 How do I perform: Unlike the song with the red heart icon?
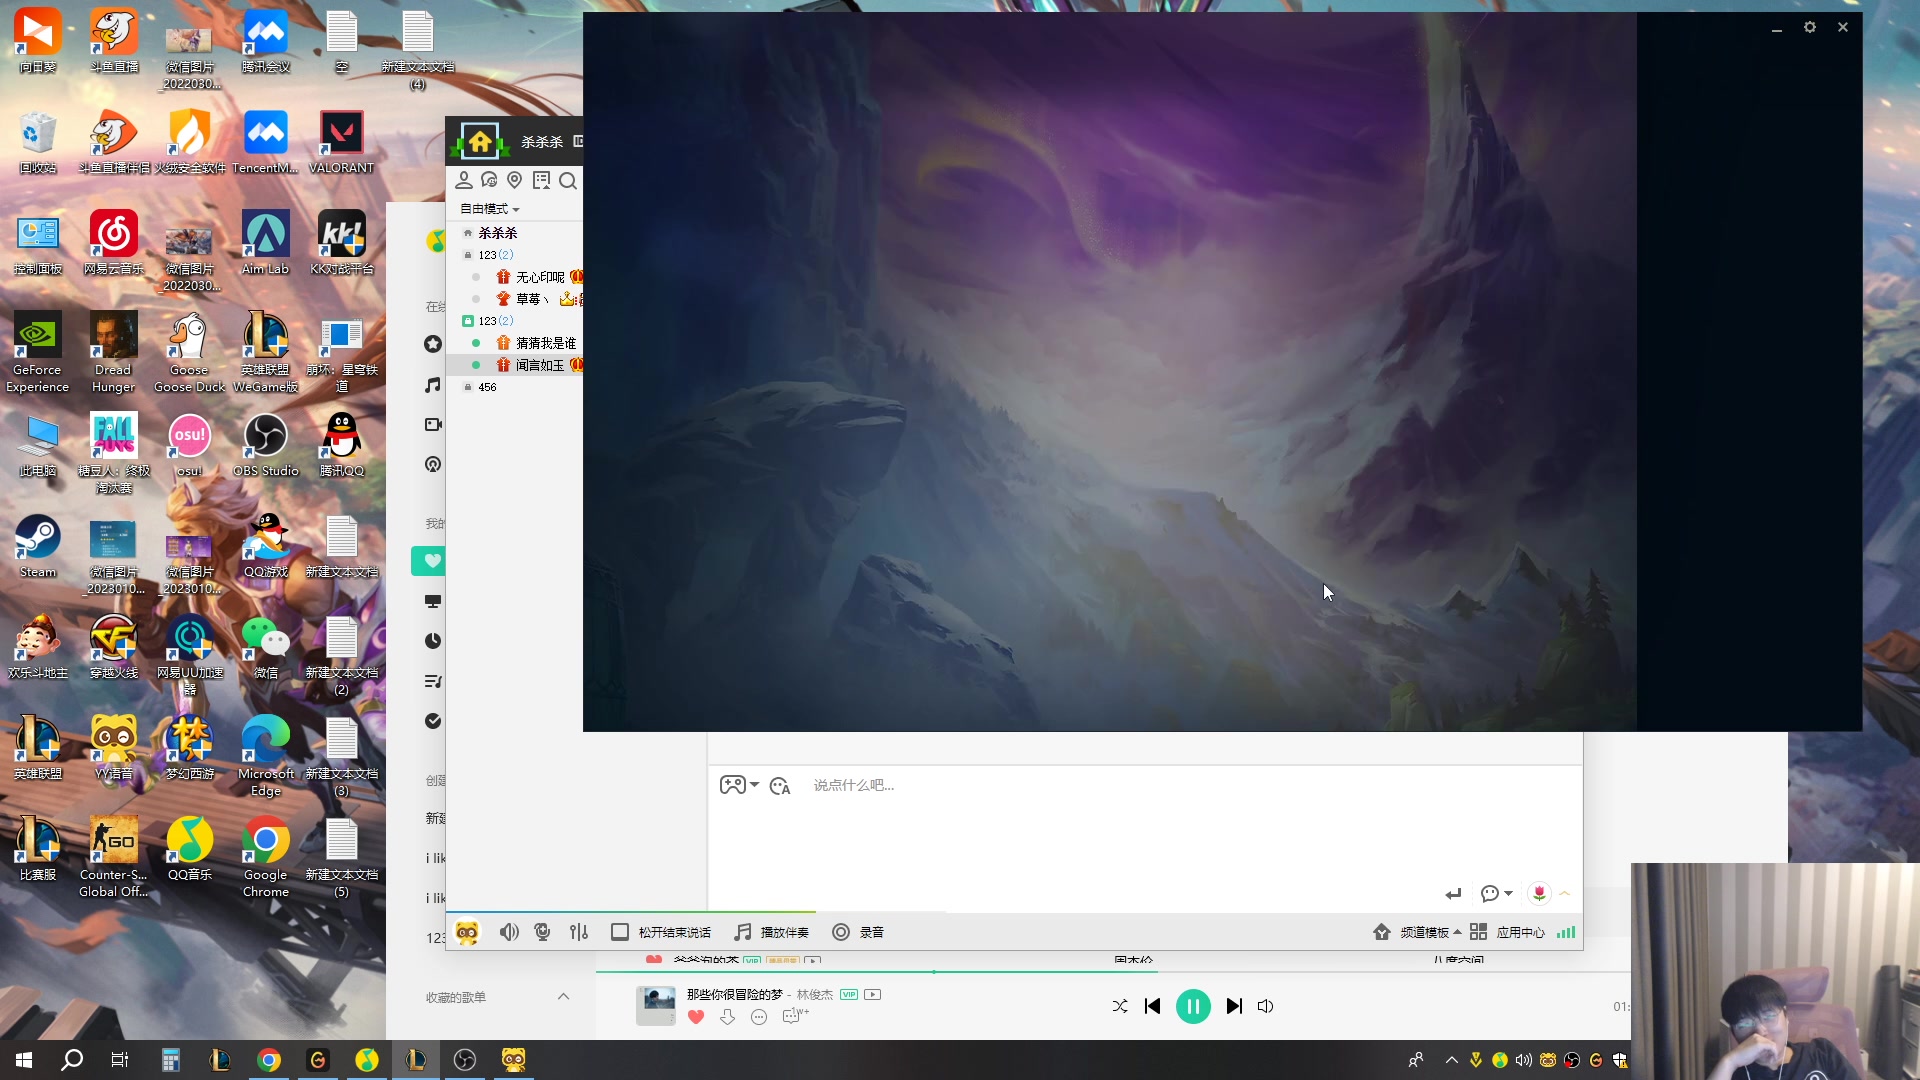click(696, 1017)
